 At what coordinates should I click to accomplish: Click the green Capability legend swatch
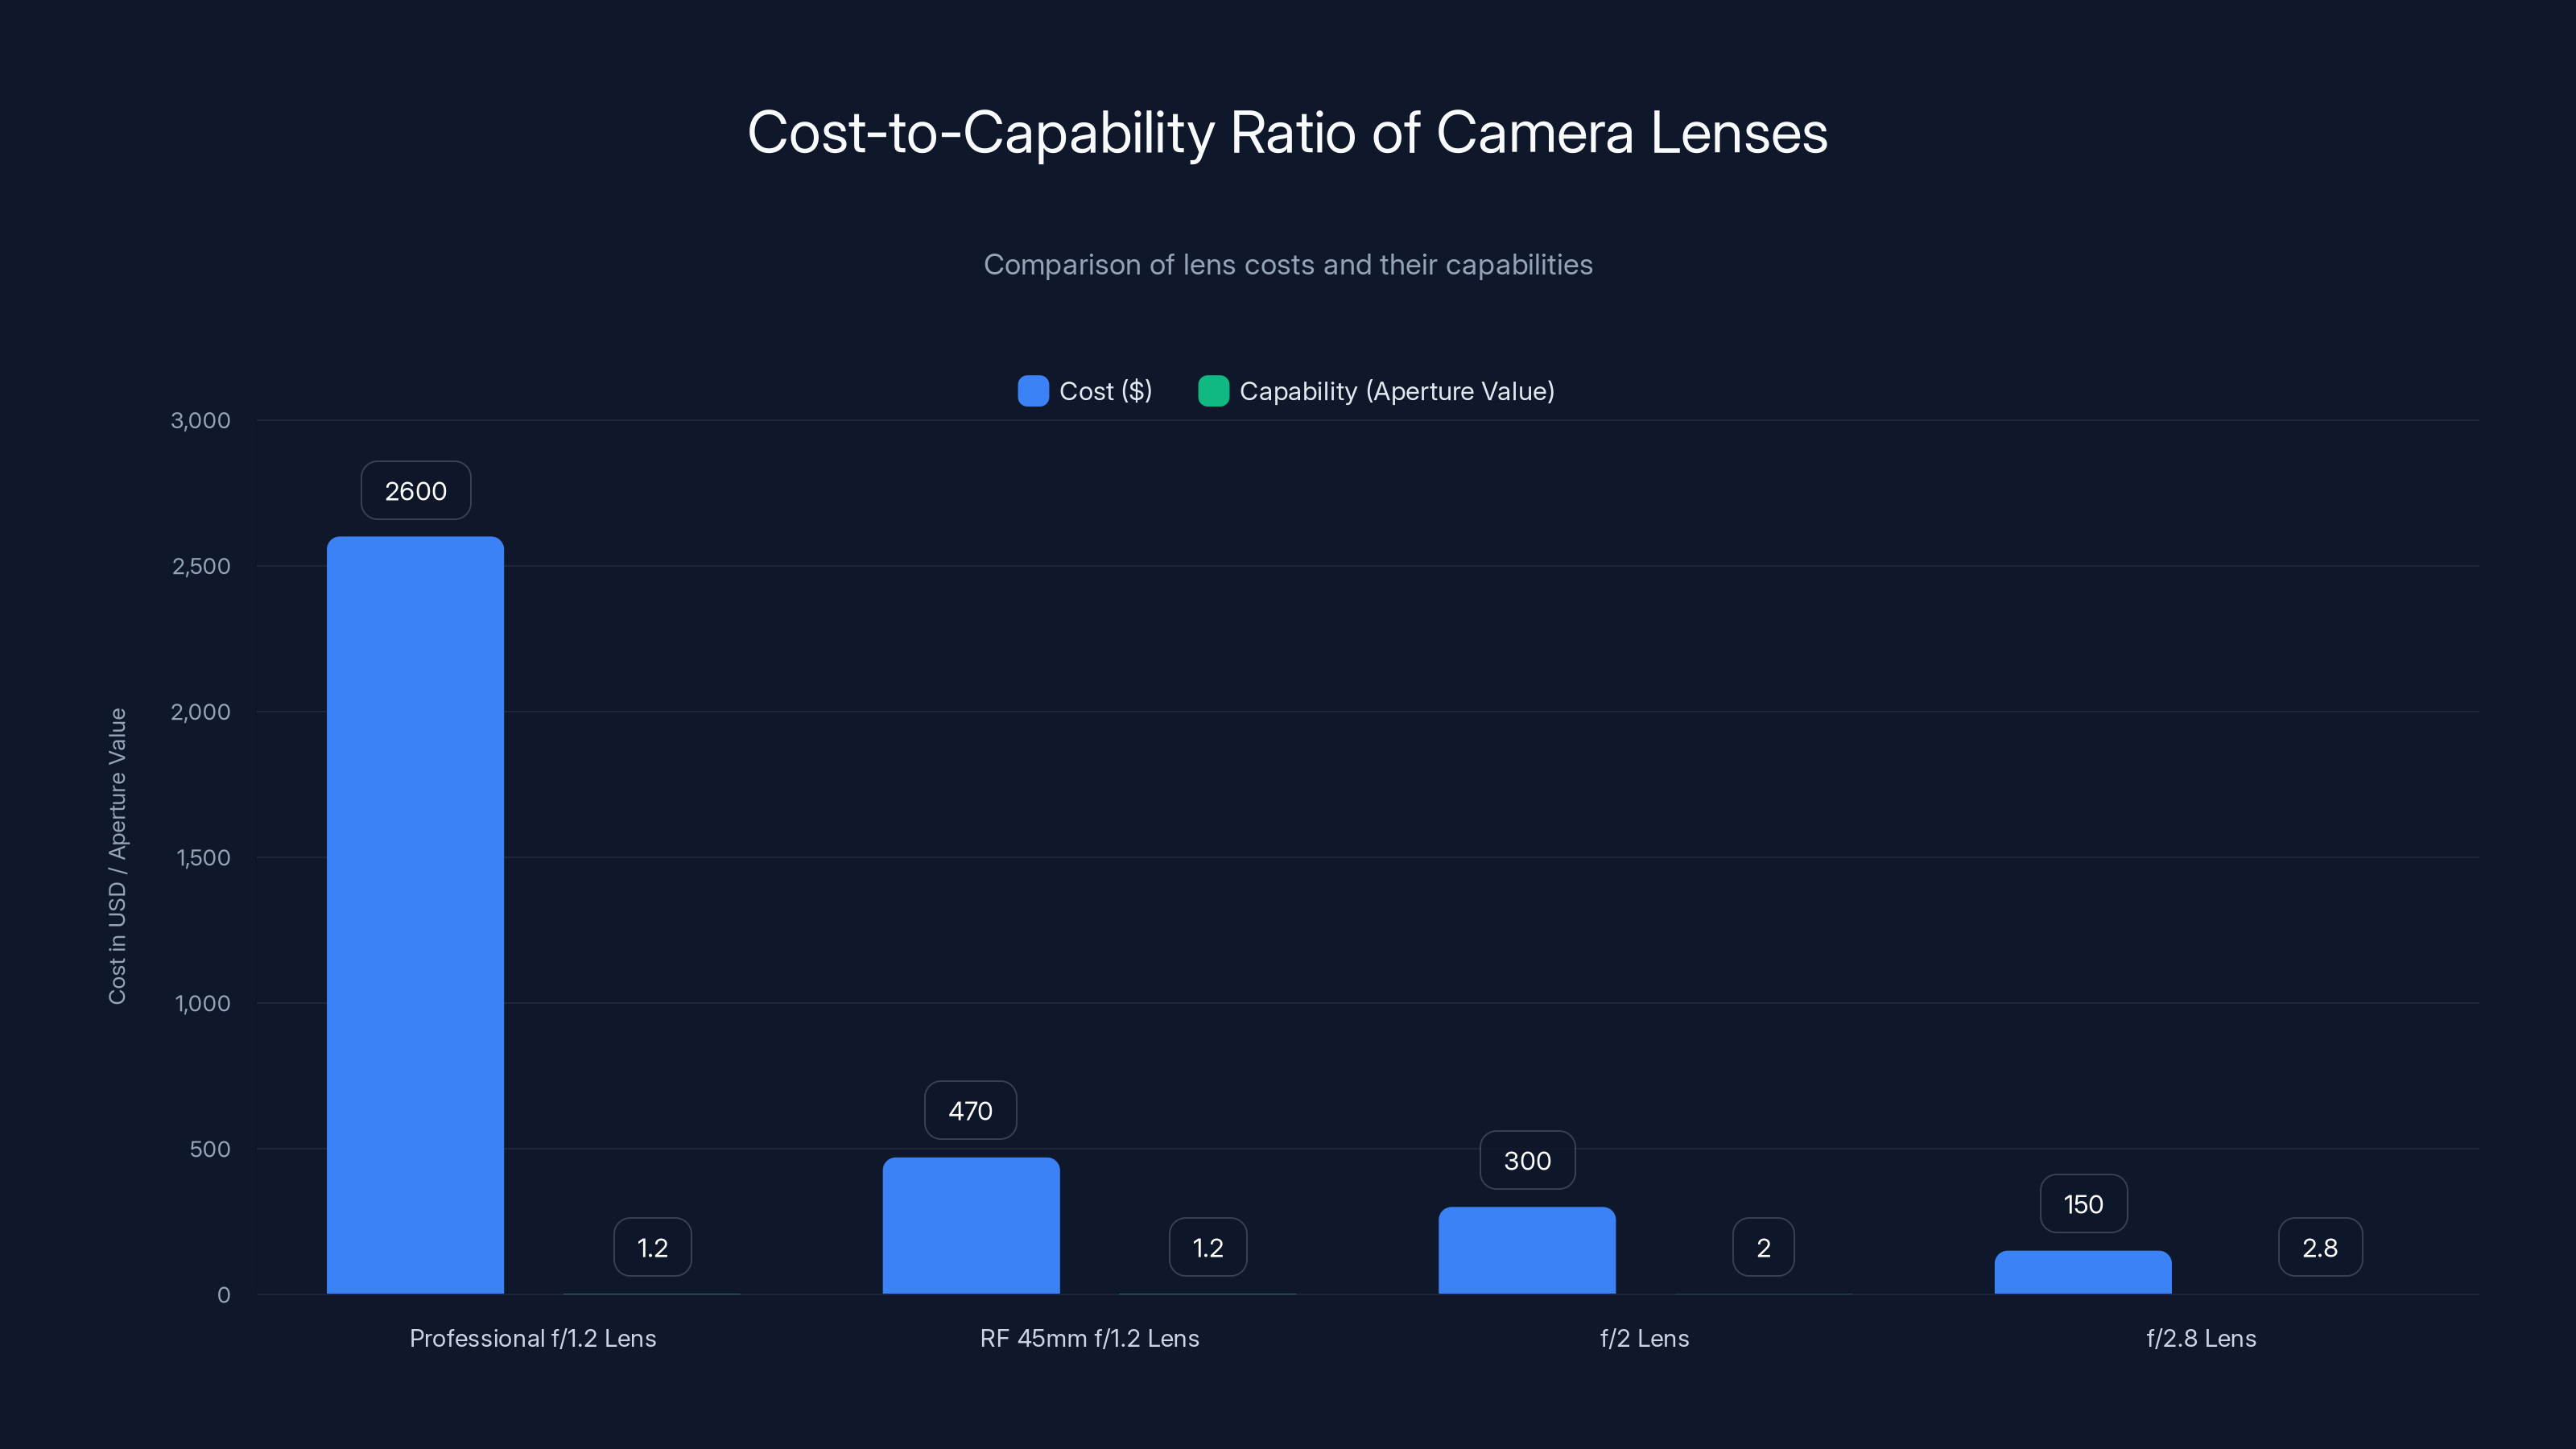coord(1214,391)
